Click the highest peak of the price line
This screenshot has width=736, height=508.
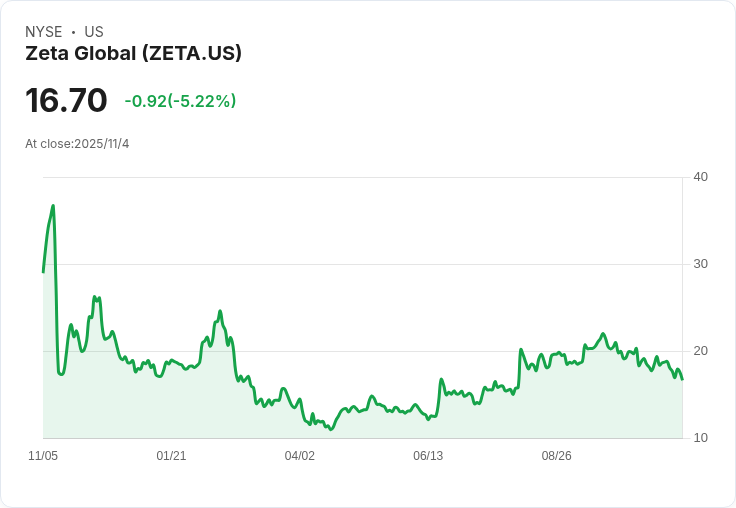coord(53,206)
